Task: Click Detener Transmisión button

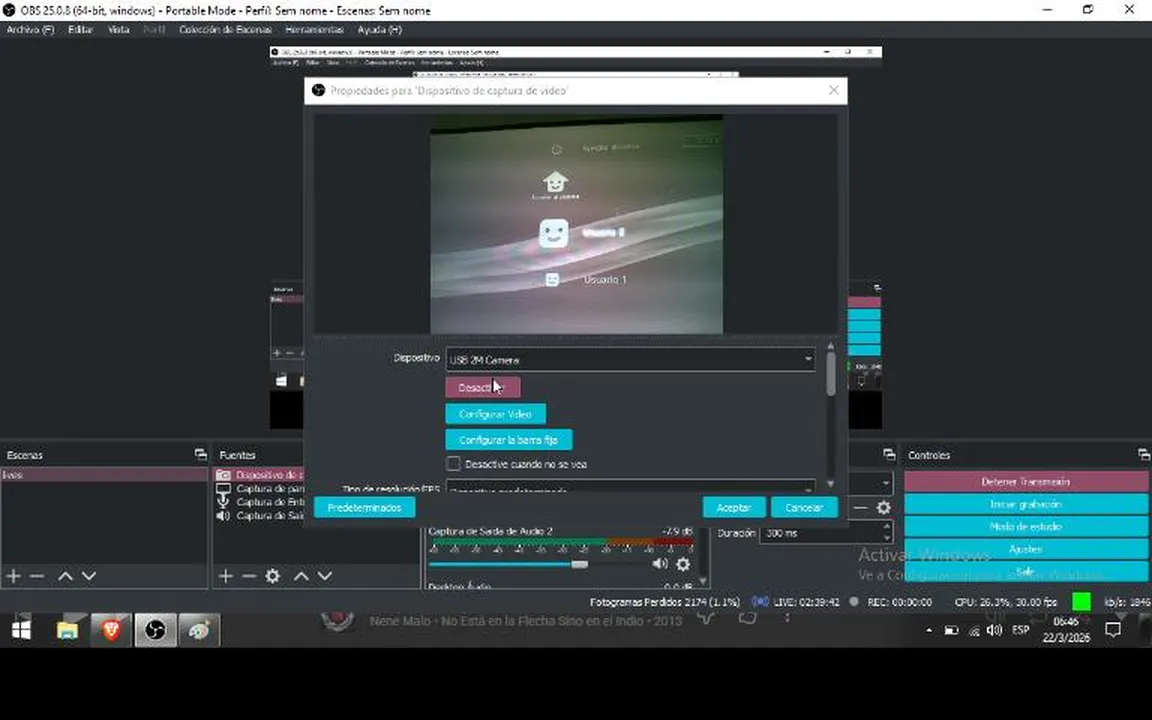Action: [x=1026, y=482]
